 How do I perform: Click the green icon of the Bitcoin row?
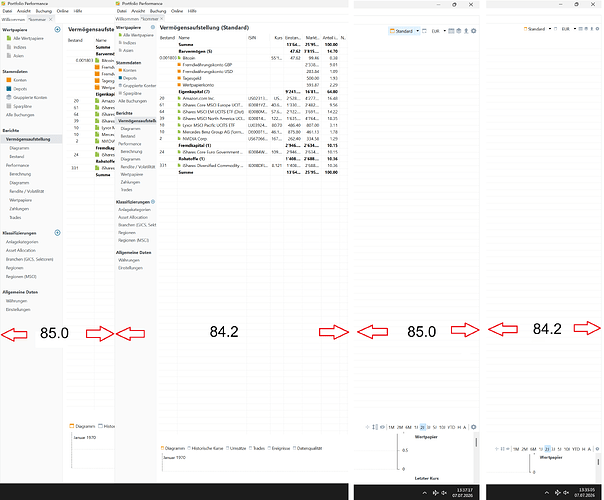click(x=180, y=58)
